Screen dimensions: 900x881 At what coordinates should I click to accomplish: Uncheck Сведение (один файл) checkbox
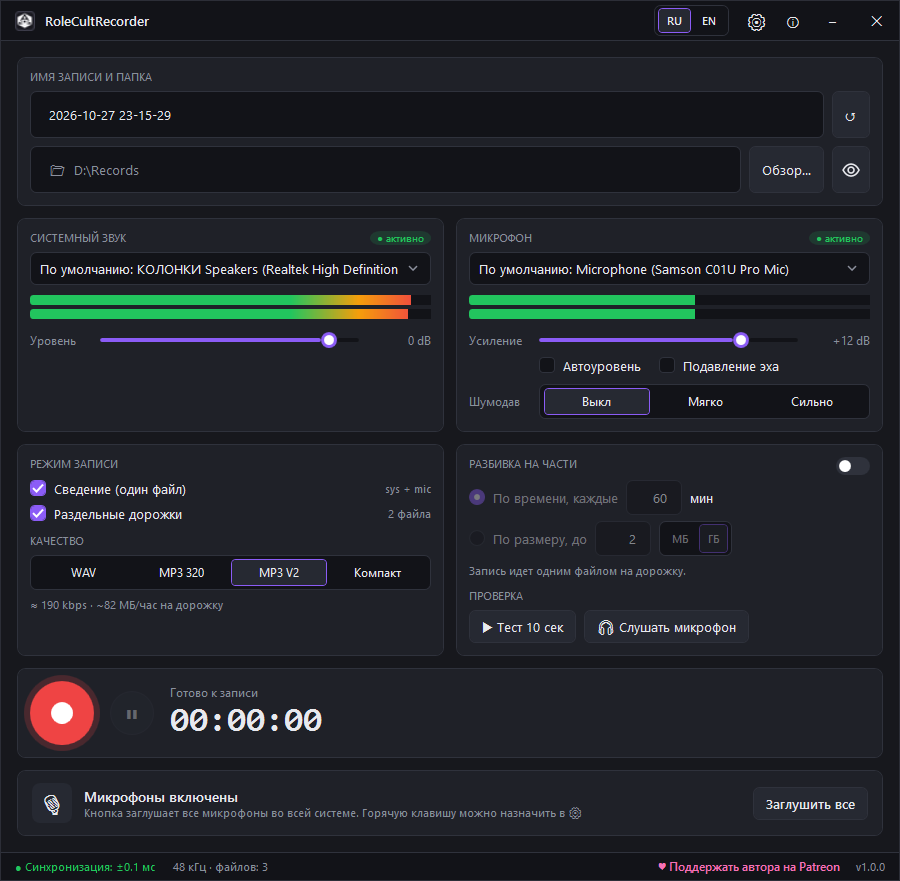[38, 488]
